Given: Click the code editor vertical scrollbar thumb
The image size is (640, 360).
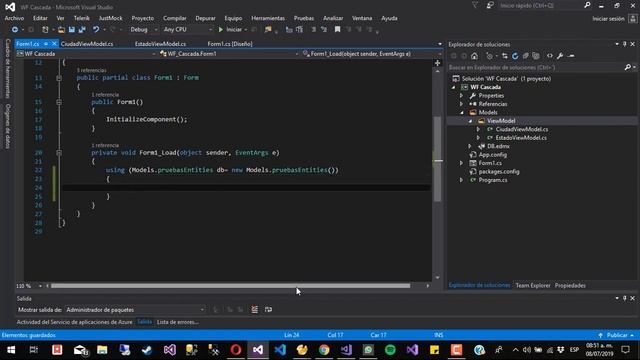Looking at the screenshot, I should pyautogui.click(x=438, y=159).
